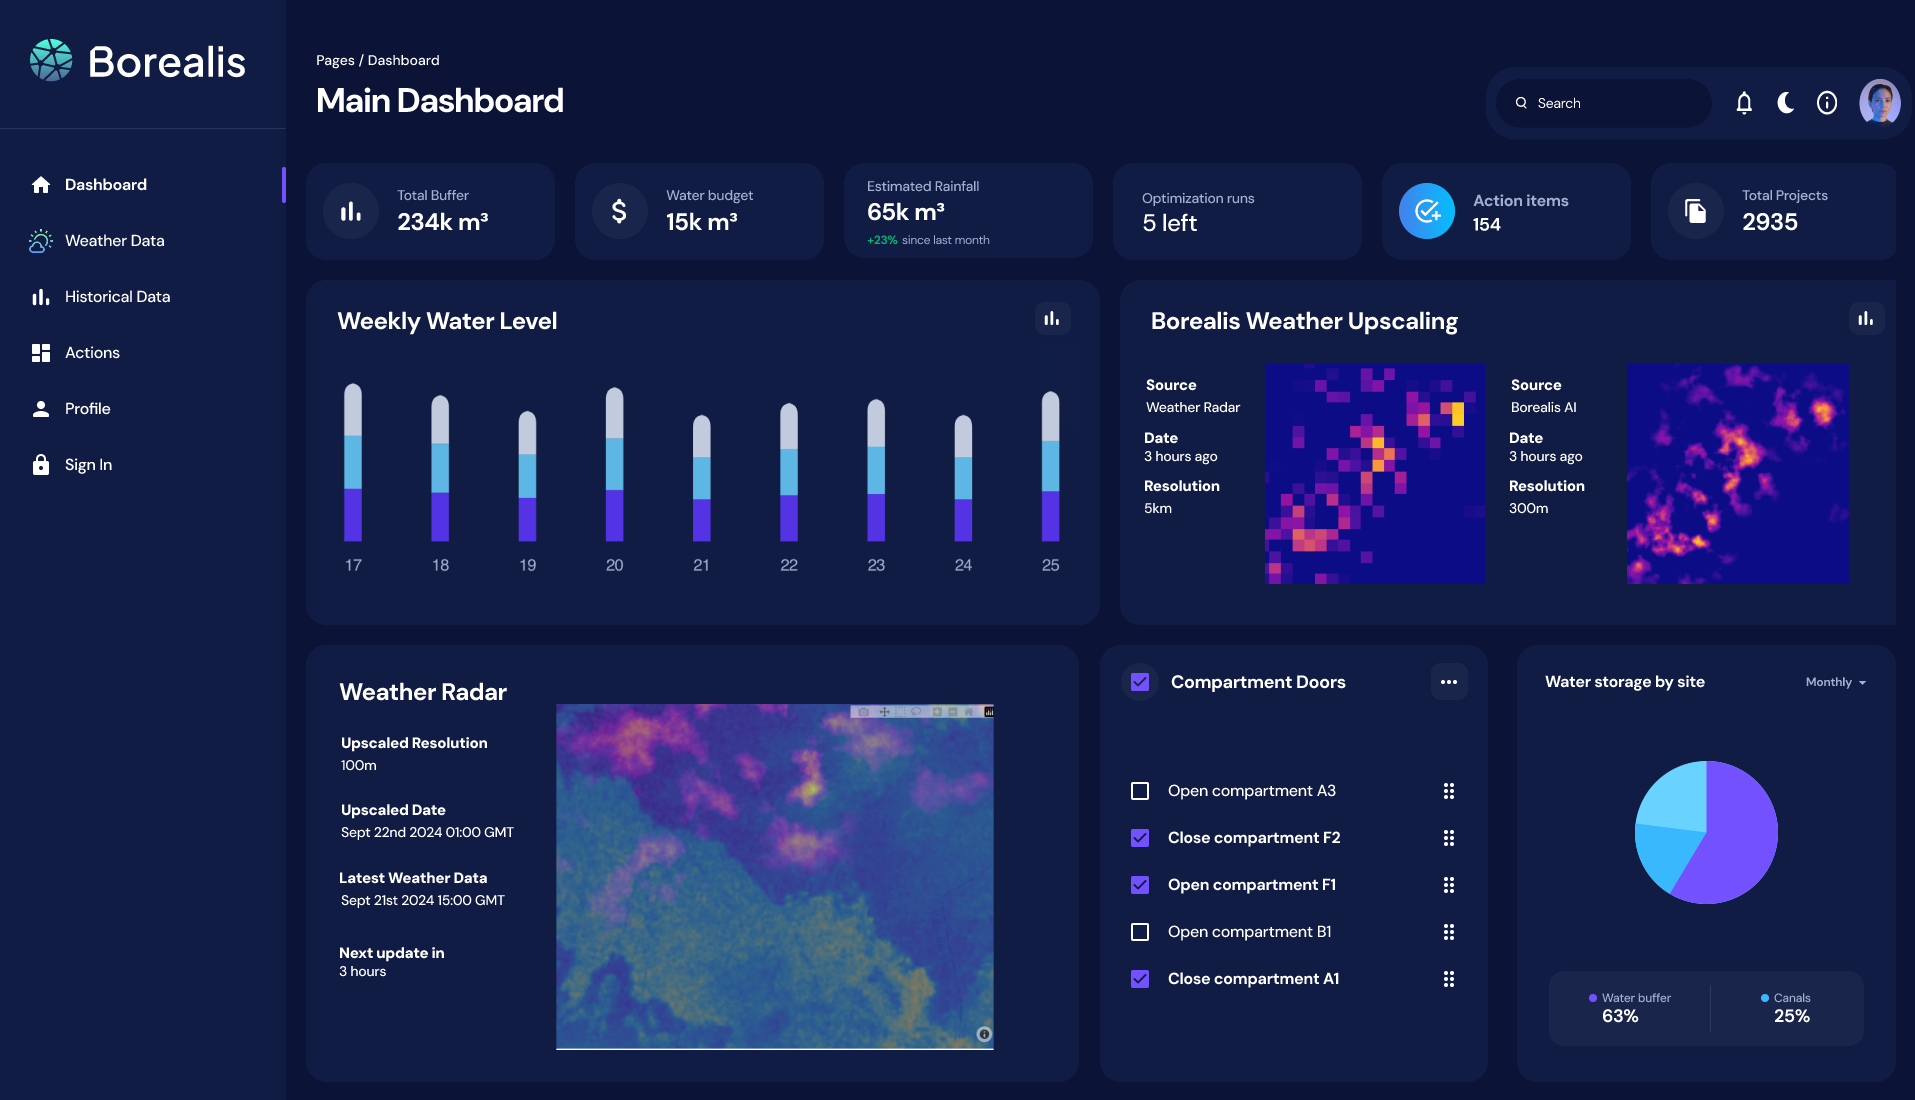This screenshot has width=1915, height=1100.
Task: Click Canals legend dot
Action: 1765,998
